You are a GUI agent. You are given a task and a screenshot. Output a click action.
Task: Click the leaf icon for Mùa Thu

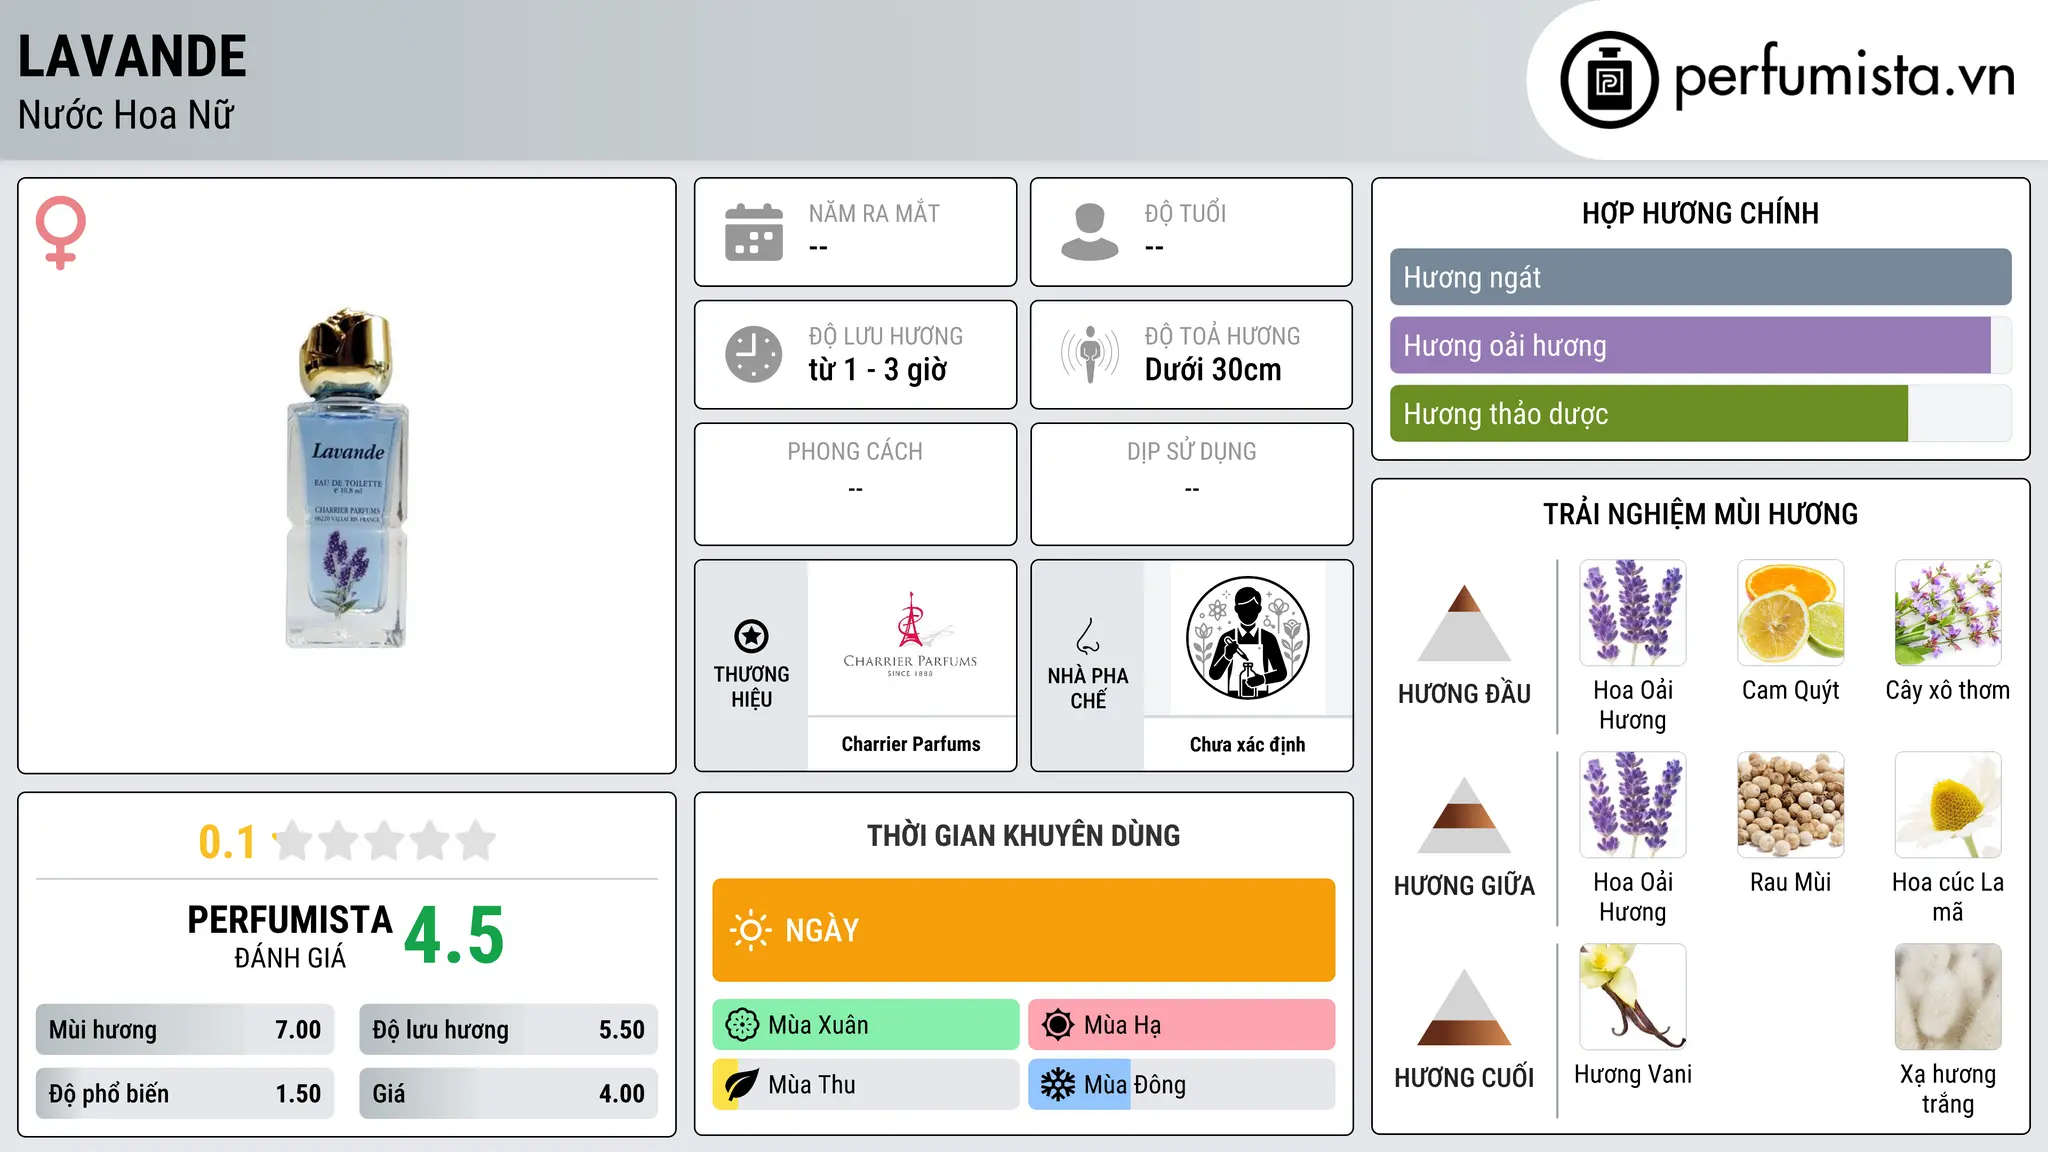(x=742, y=1085)
